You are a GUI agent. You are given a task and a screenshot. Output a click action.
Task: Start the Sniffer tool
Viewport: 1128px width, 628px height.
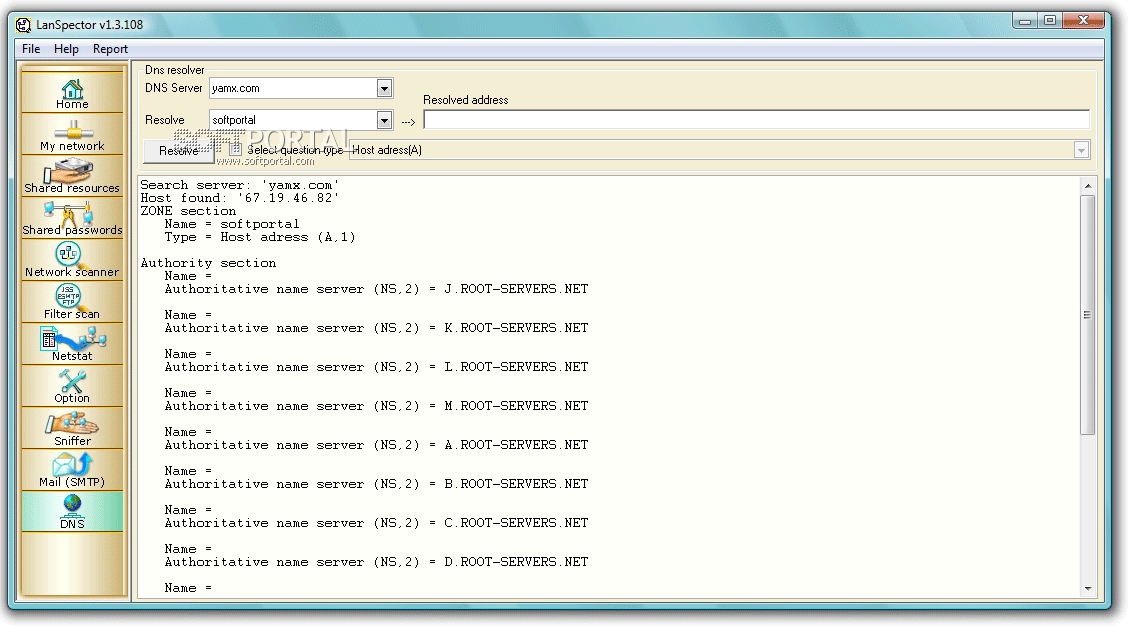pyautogui.click(x=72, y=428)
